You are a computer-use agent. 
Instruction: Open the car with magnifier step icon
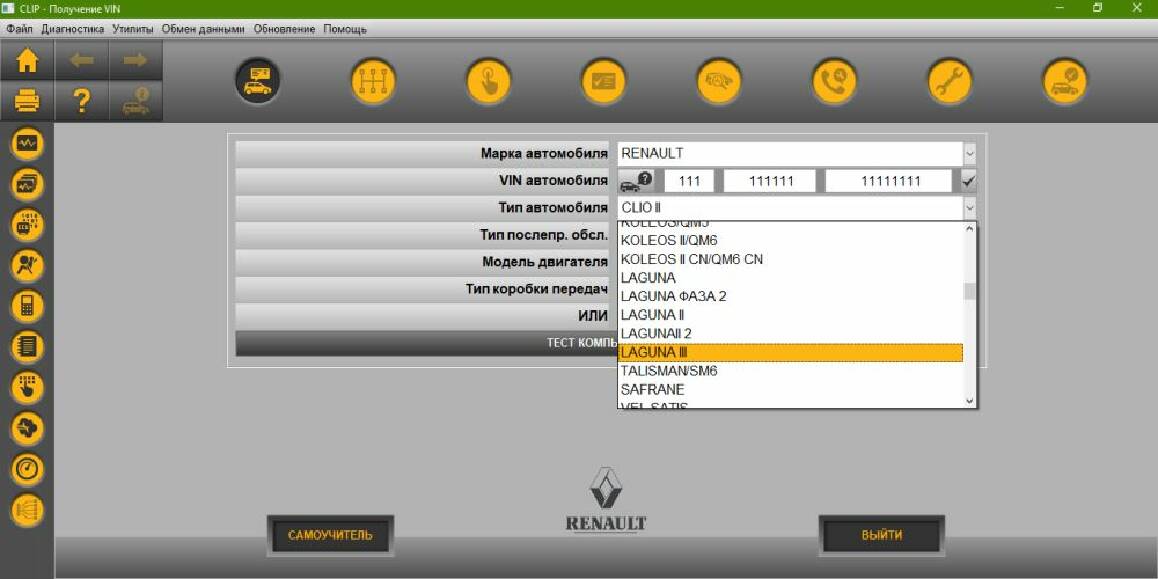(719, 81)
